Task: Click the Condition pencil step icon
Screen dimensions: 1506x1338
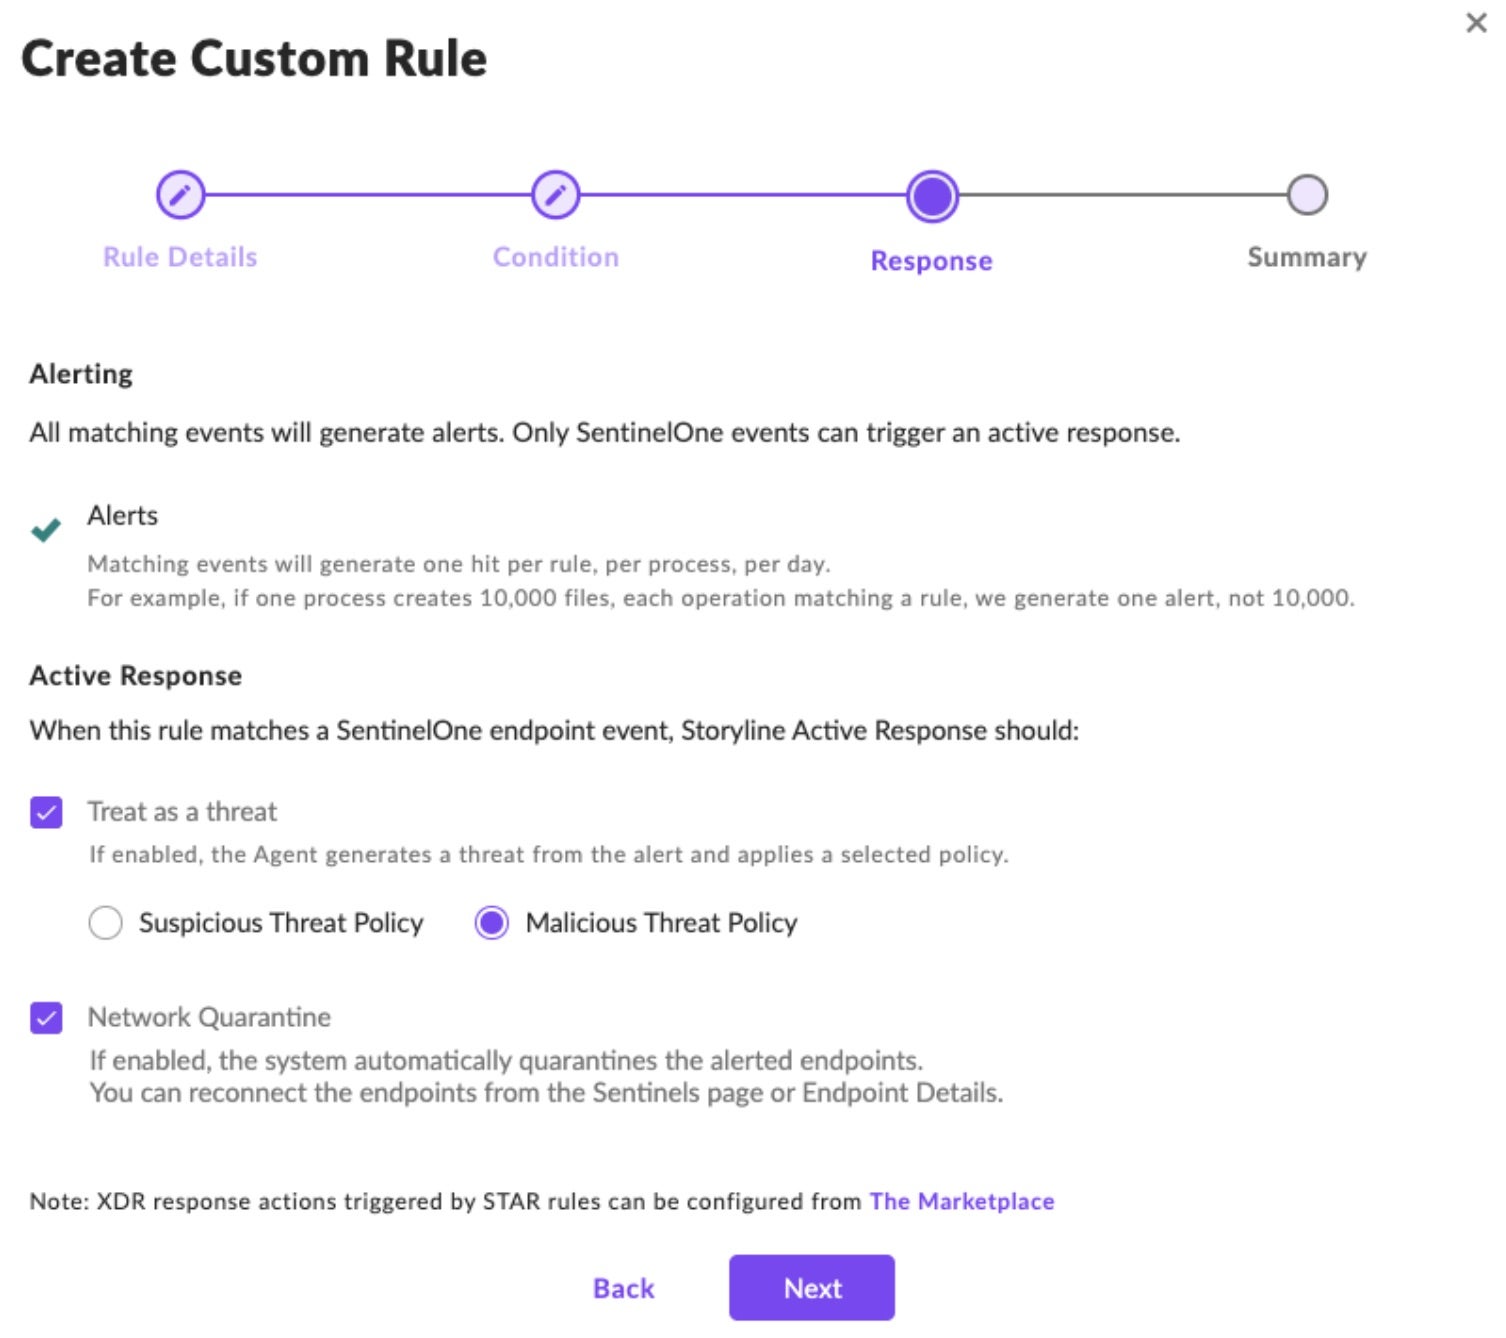Action: (x=555, y=195)
